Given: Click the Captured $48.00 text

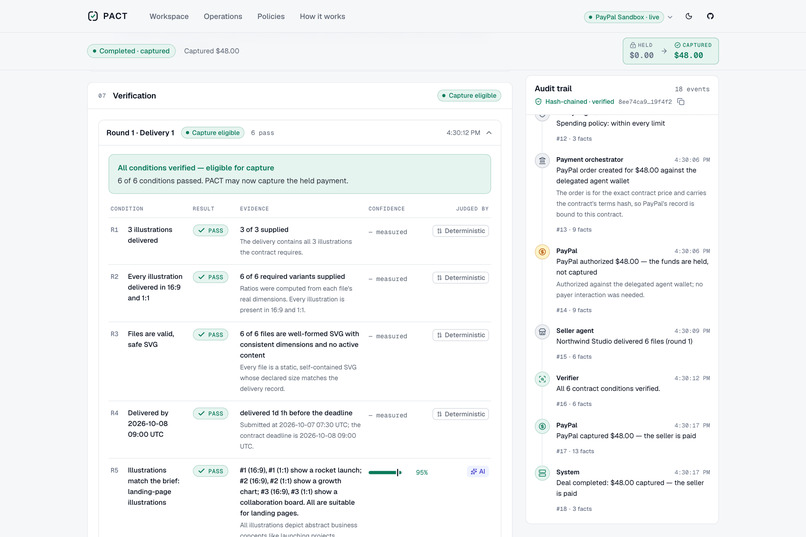Looking at the screenshot, I should pos(211,51).
